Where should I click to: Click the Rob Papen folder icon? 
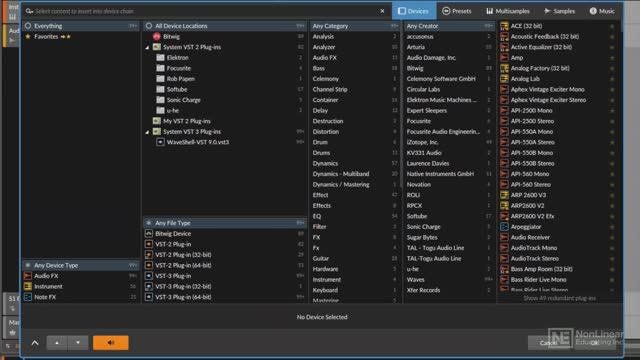click(x=160, y=79)
